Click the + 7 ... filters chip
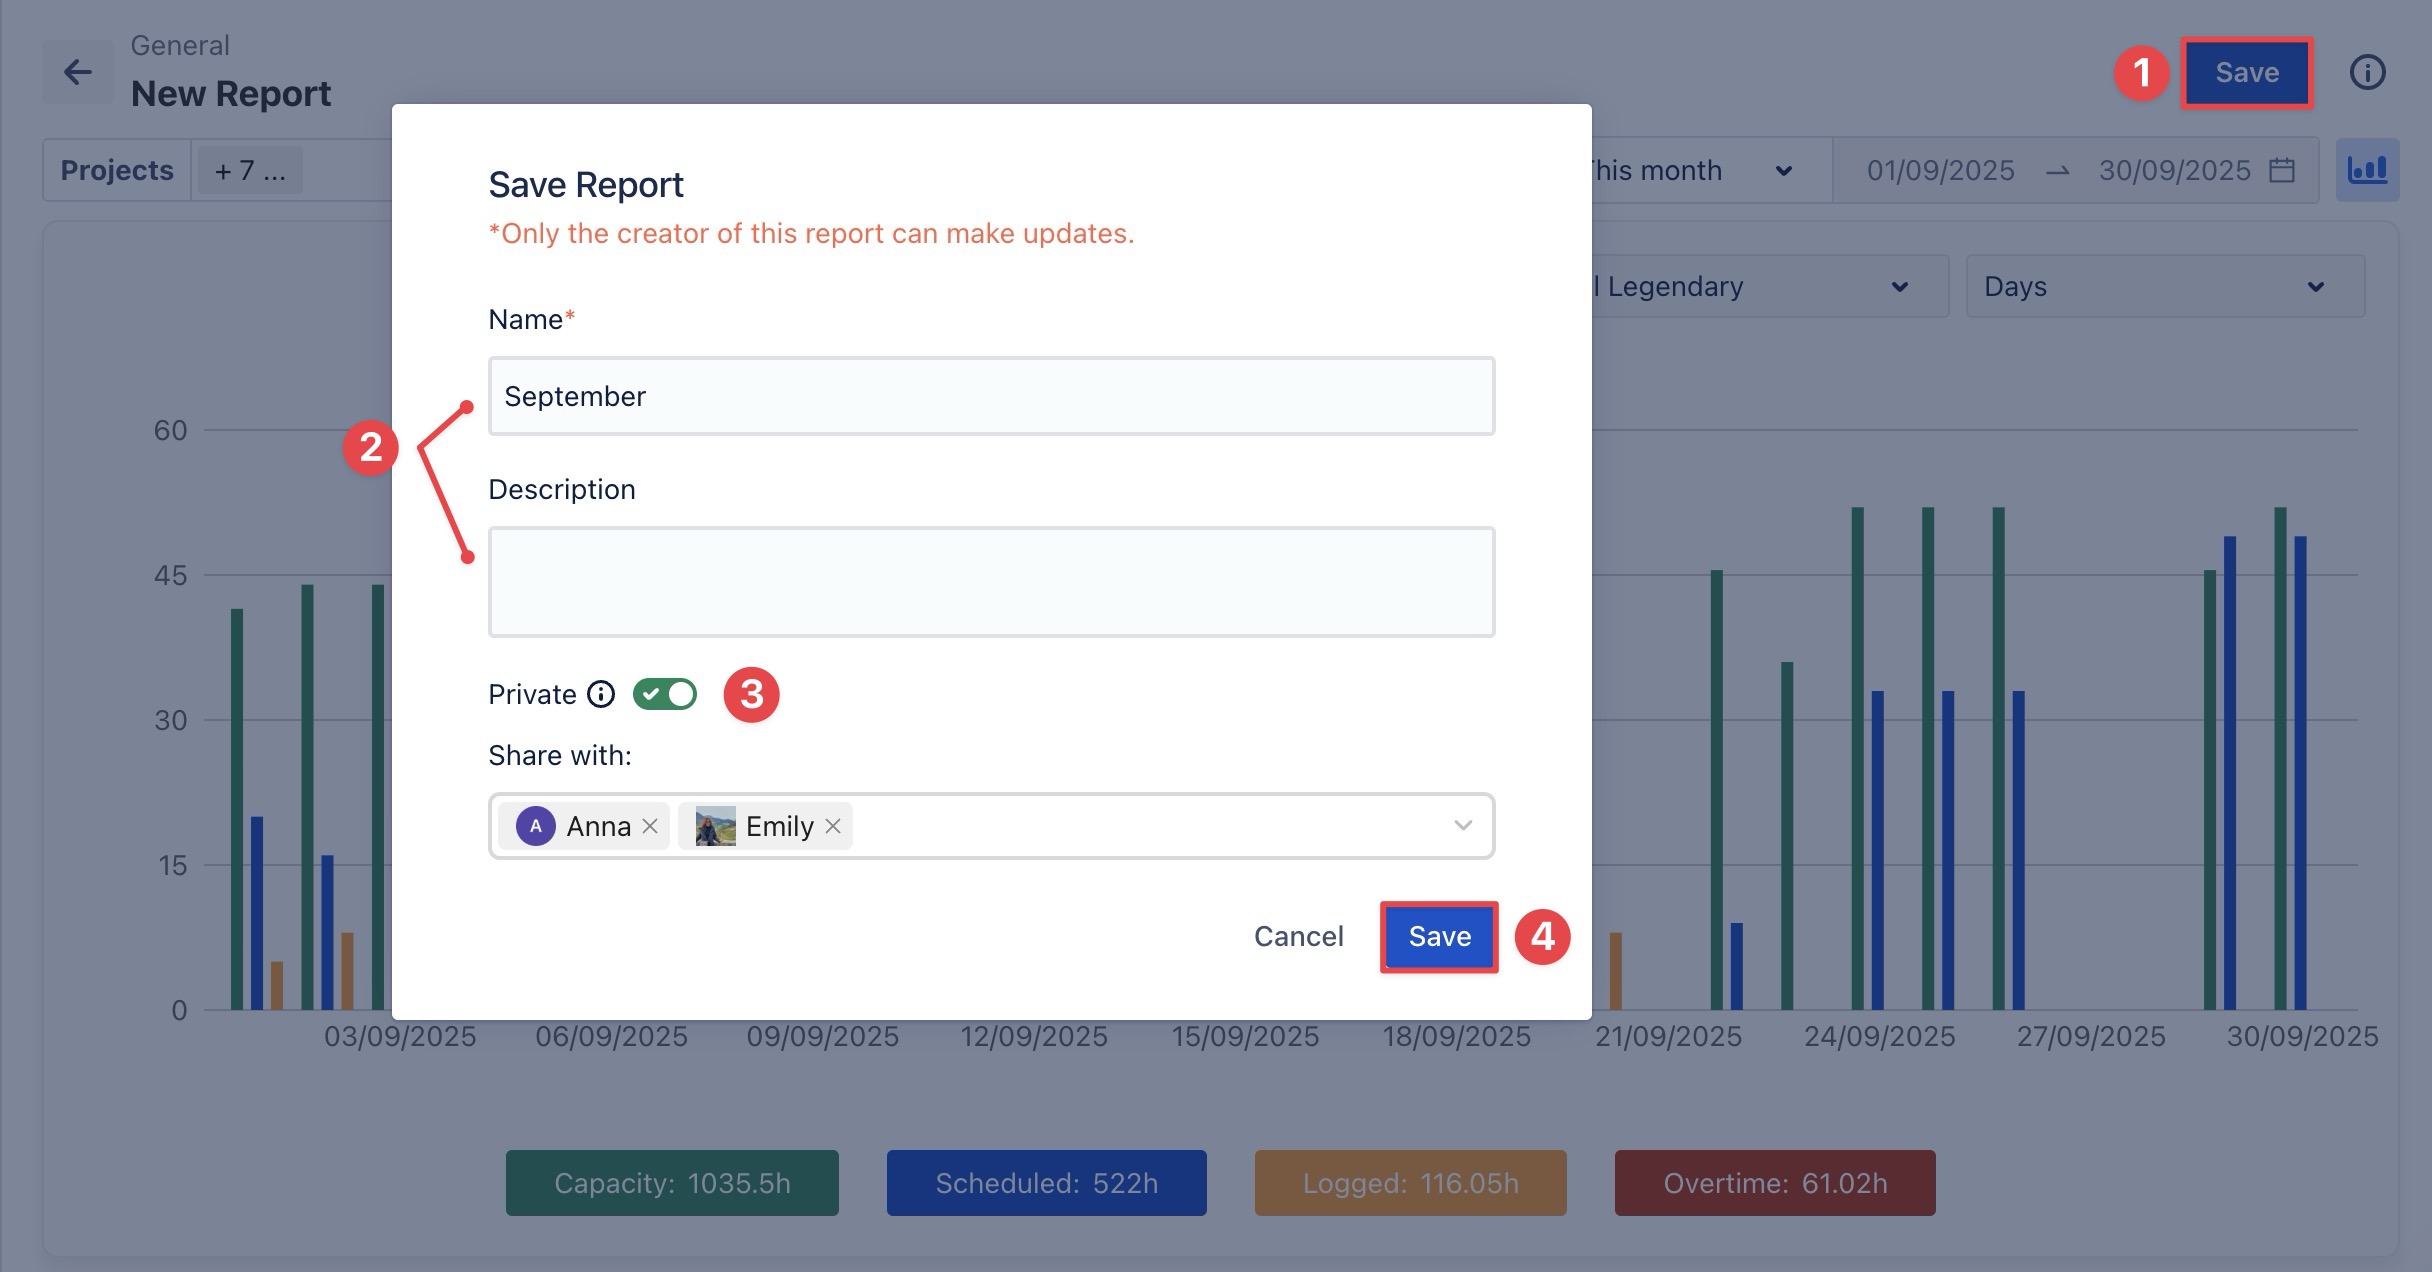 [250, 170]
